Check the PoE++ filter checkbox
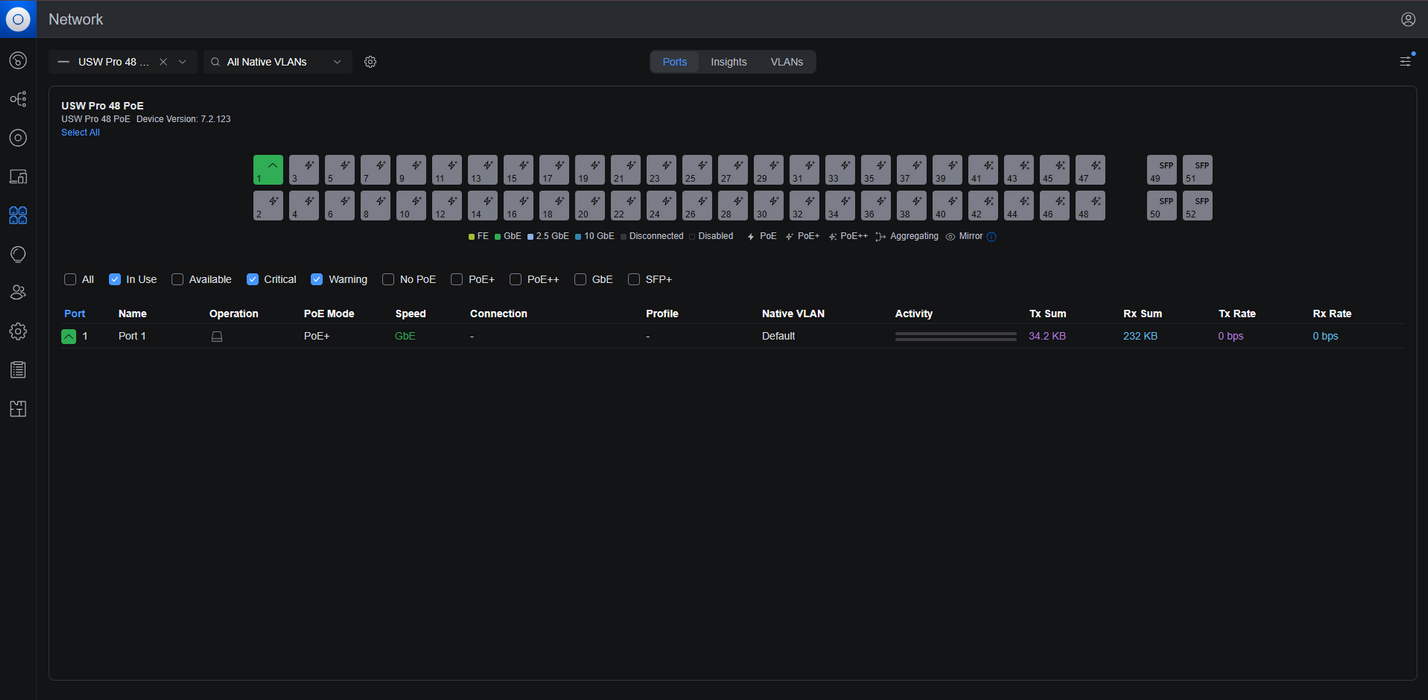 click(x=516, y=280)
